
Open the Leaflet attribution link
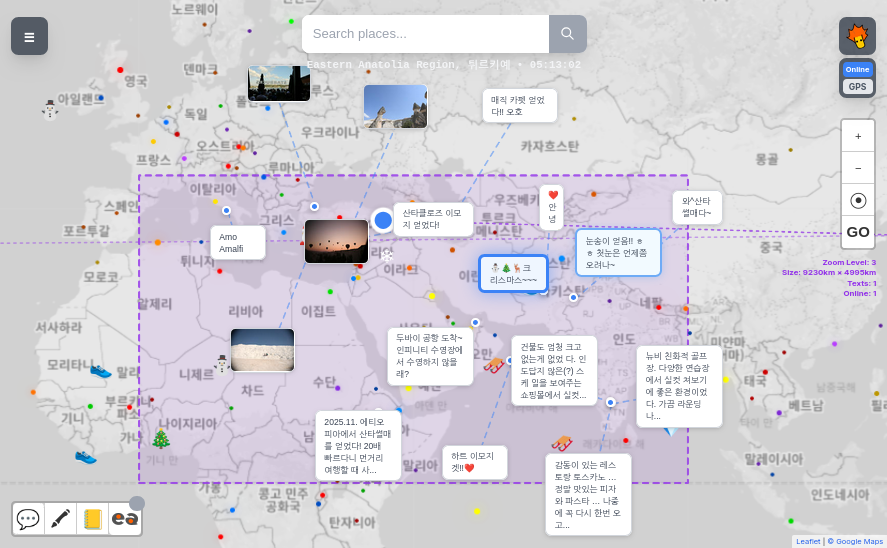[x=808, y=541]
